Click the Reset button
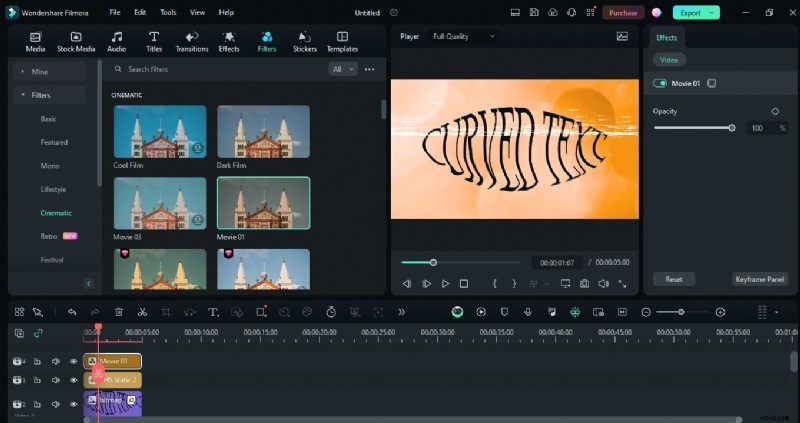This screenshot has width=800, height=423. coord(673,279)
